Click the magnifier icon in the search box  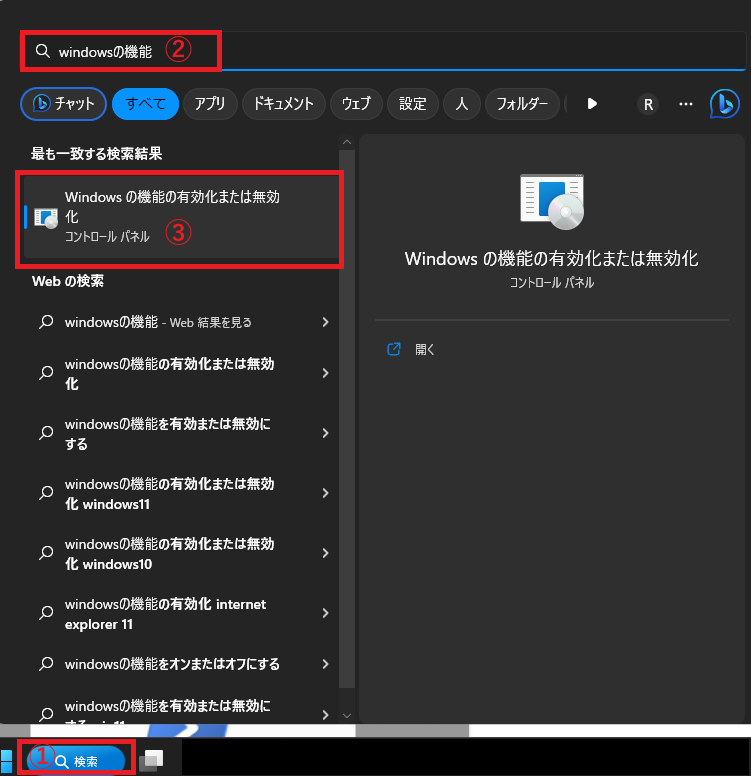43,51
